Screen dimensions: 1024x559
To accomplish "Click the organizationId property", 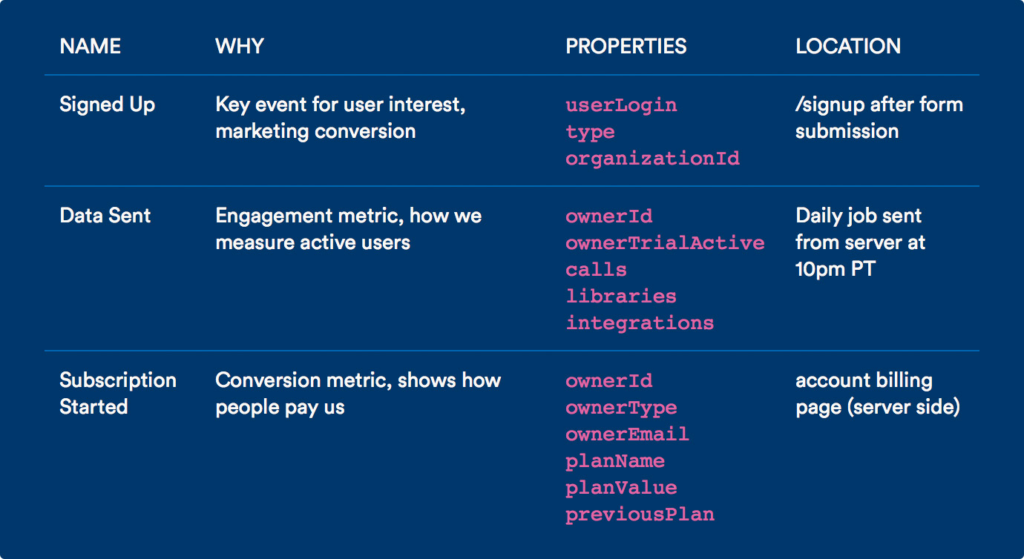I will (652, 159).
